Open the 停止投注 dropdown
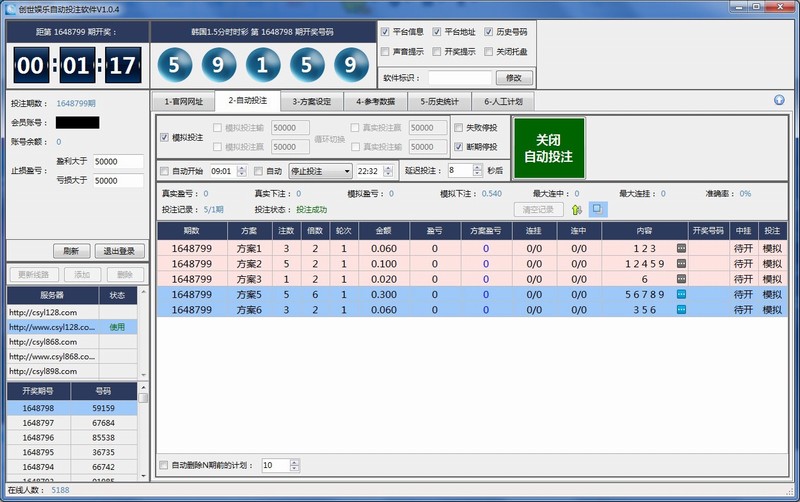This screenshot has width=800, height=502. [345, 171]
